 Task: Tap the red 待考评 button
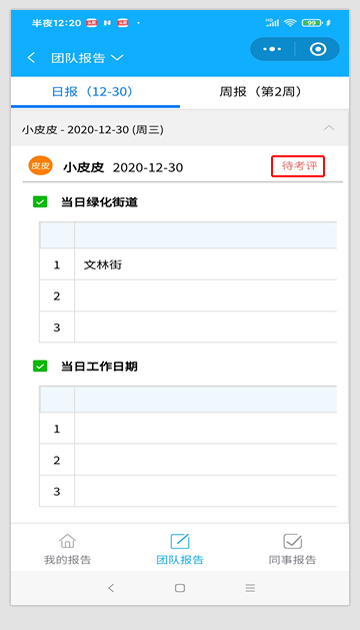(x=298, y=166)
